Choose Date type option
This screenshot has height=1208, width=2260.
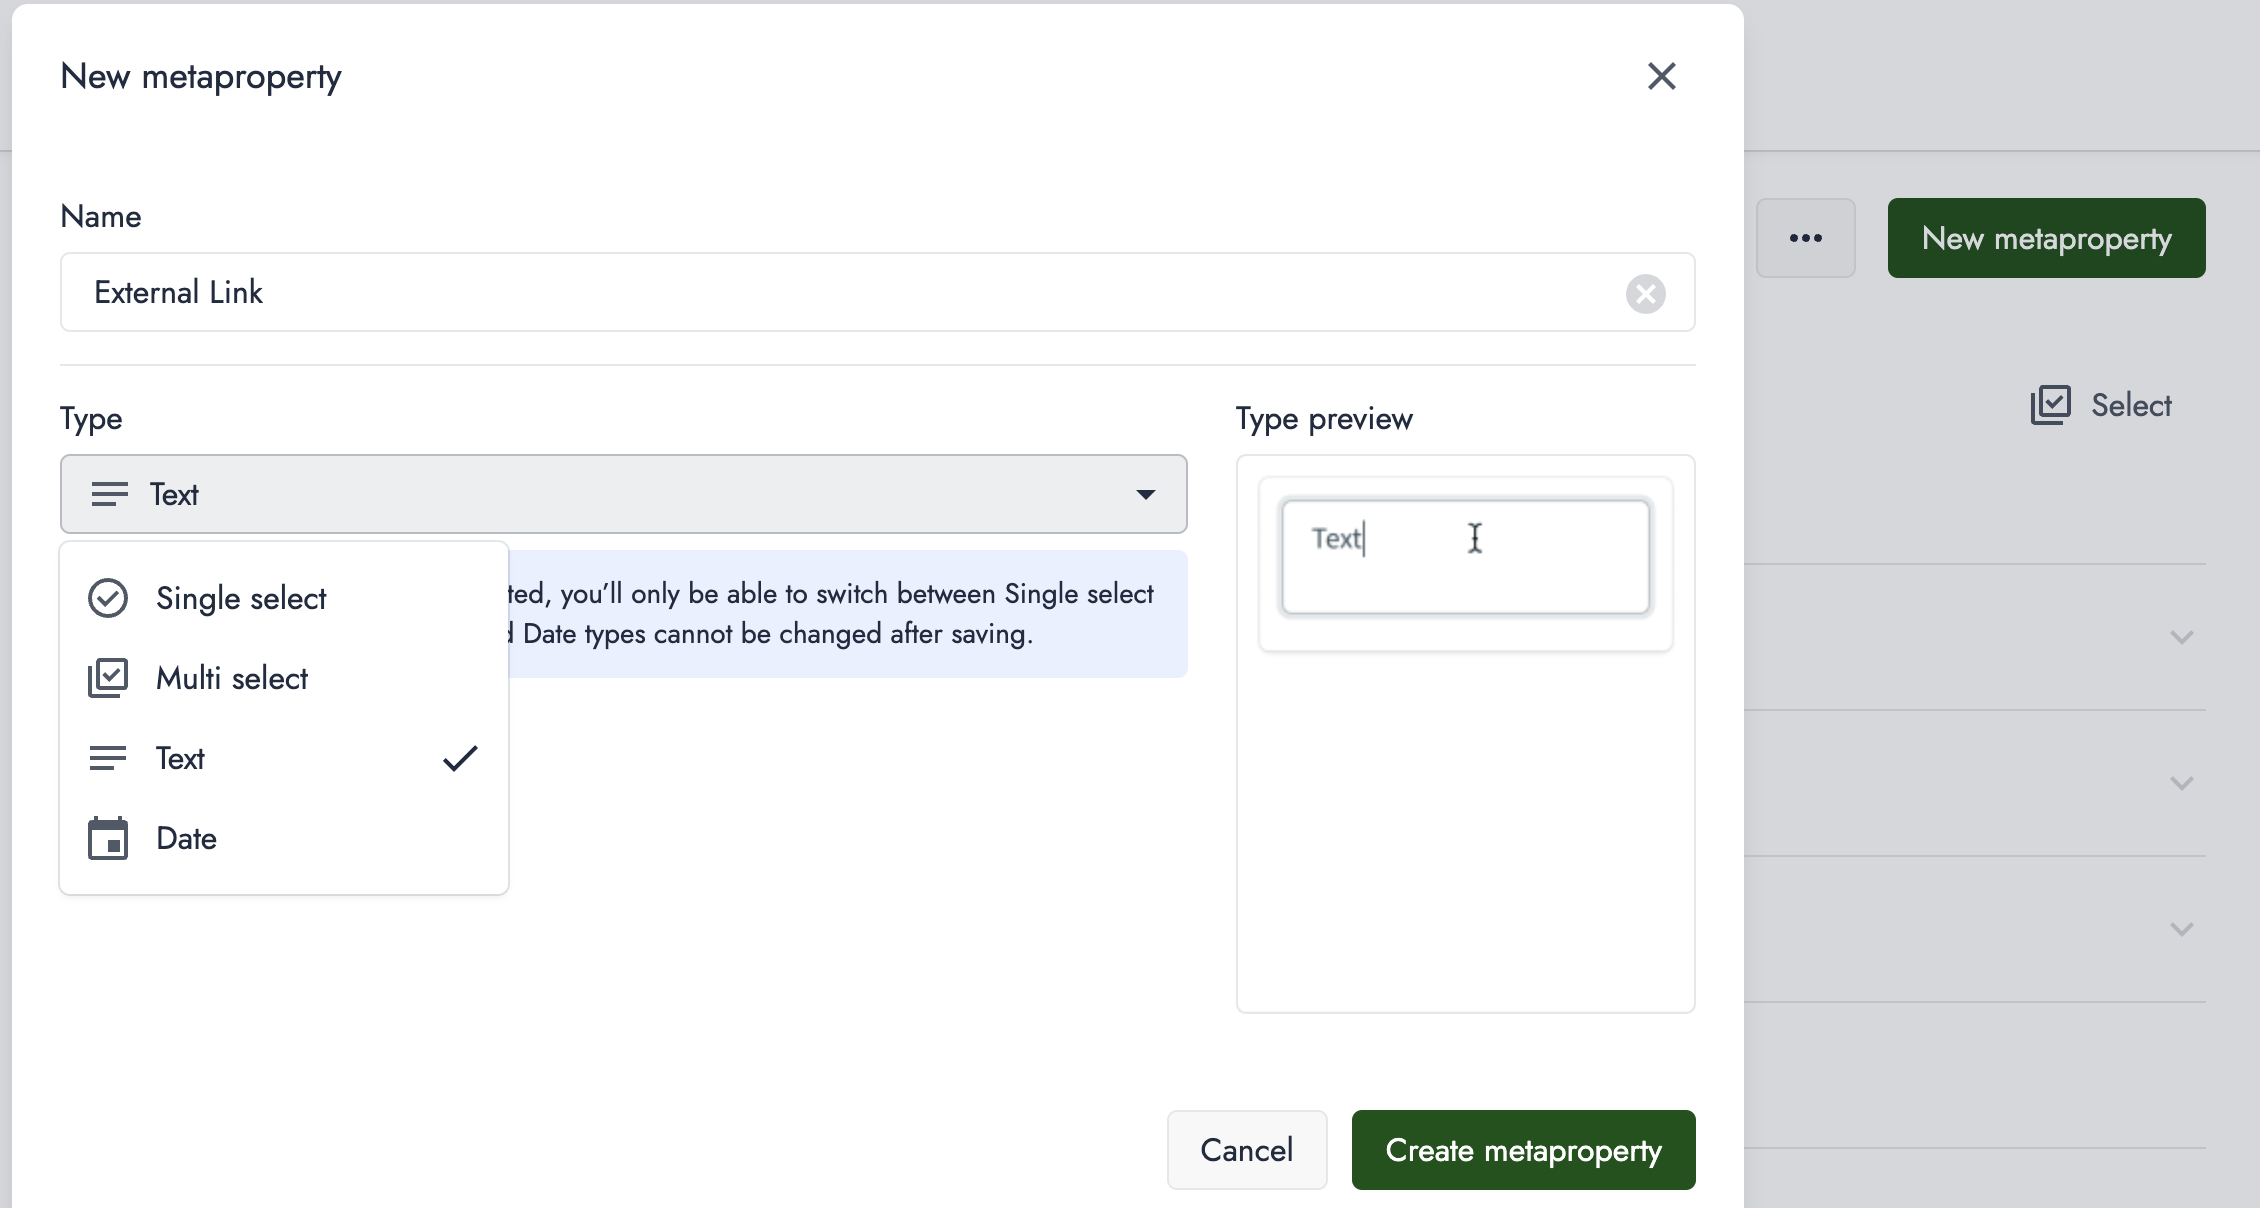click(284, 838)
